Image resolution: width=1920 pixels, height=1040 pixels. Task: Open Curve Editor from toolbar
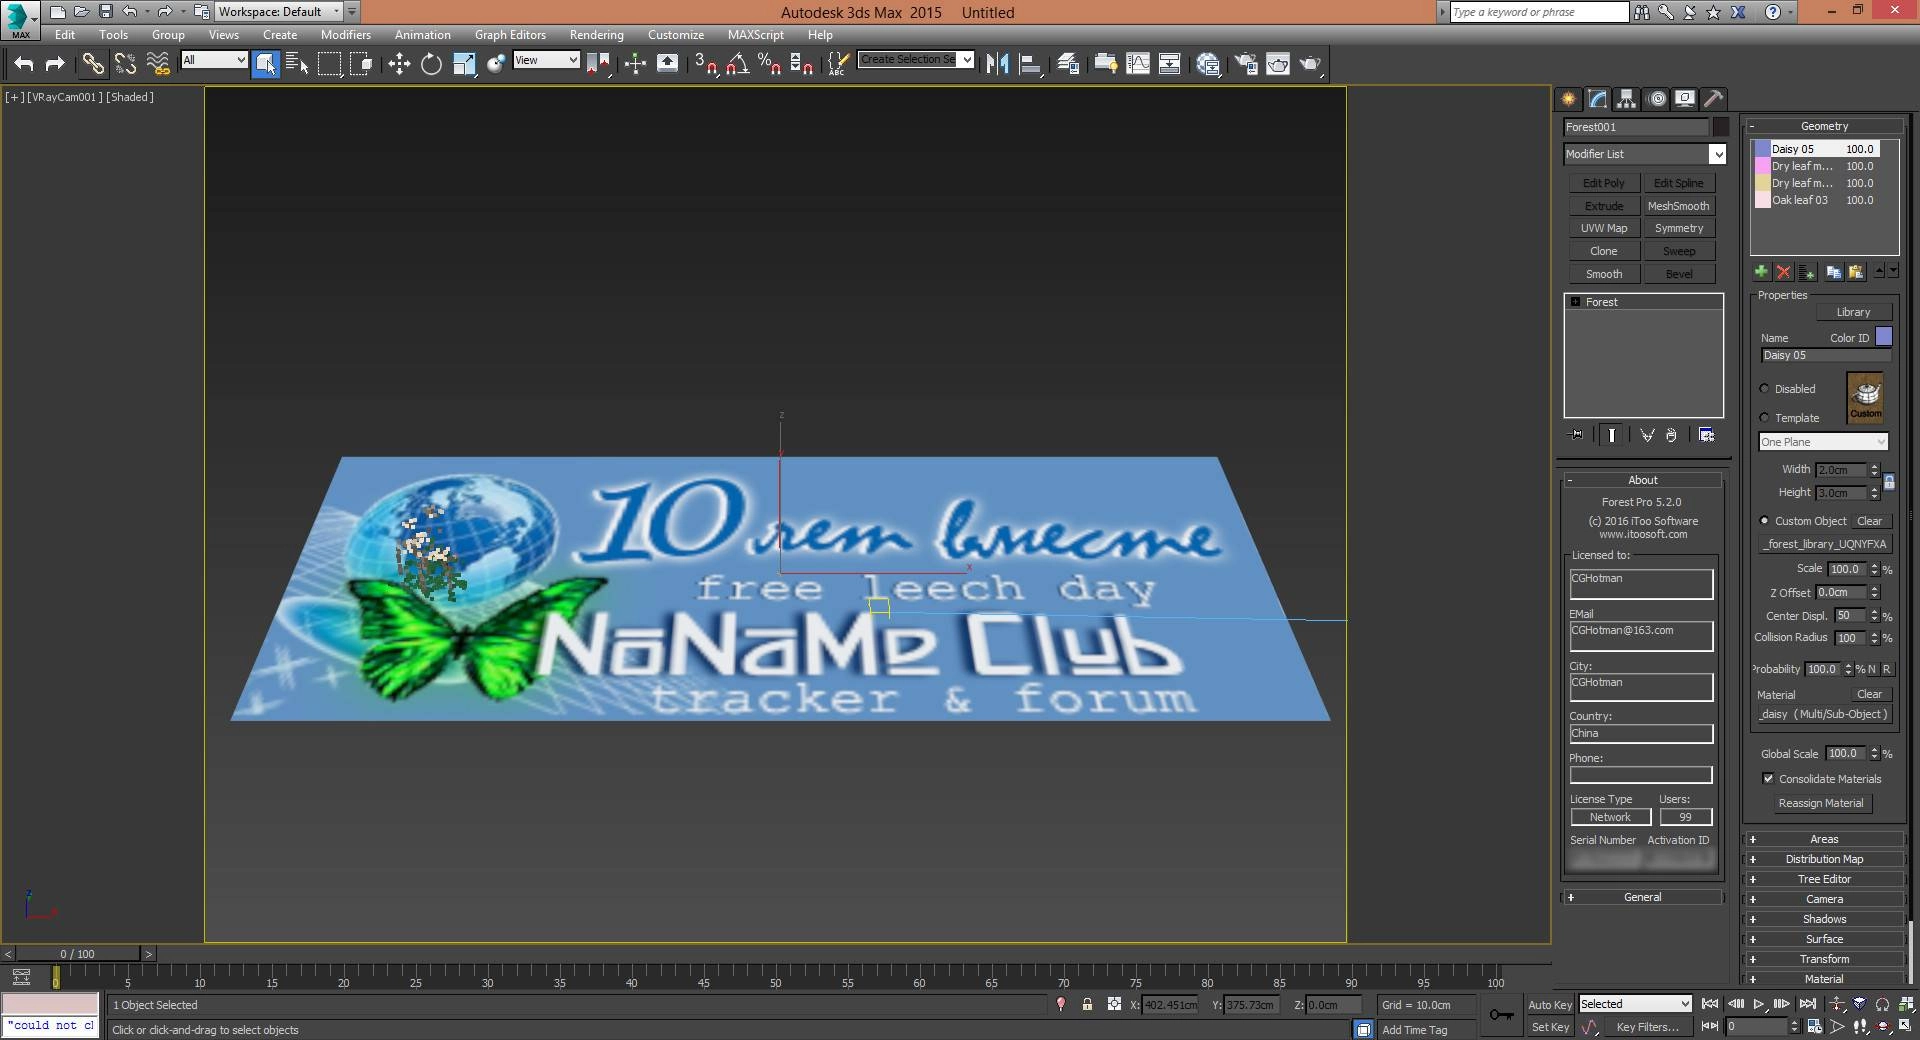point(1138,64)
